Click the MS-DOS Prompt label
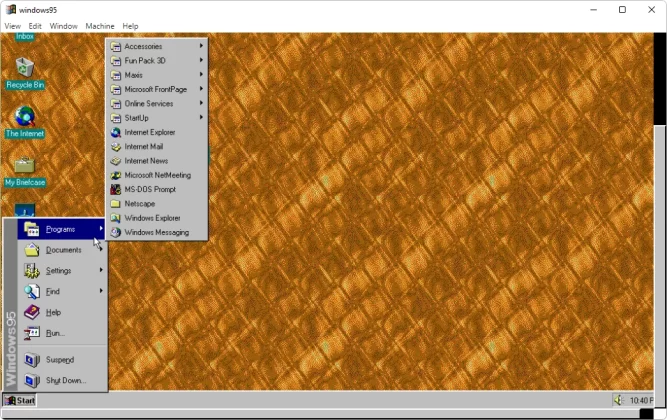 pyautogui.click(x=150, y=189)
